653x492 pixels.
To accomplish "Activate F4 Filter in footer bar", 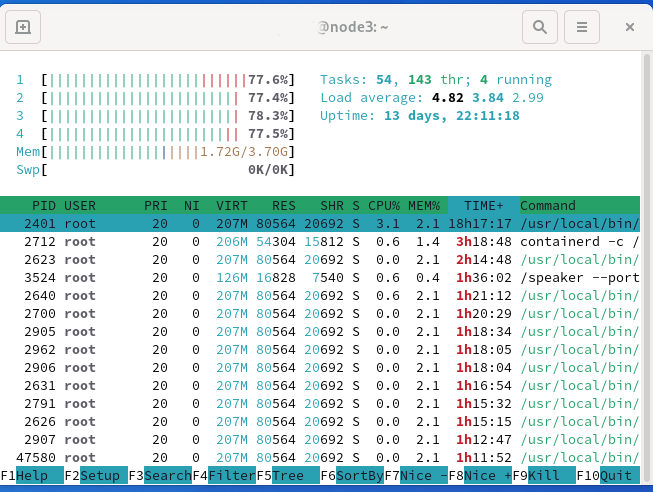I will 224,475.
